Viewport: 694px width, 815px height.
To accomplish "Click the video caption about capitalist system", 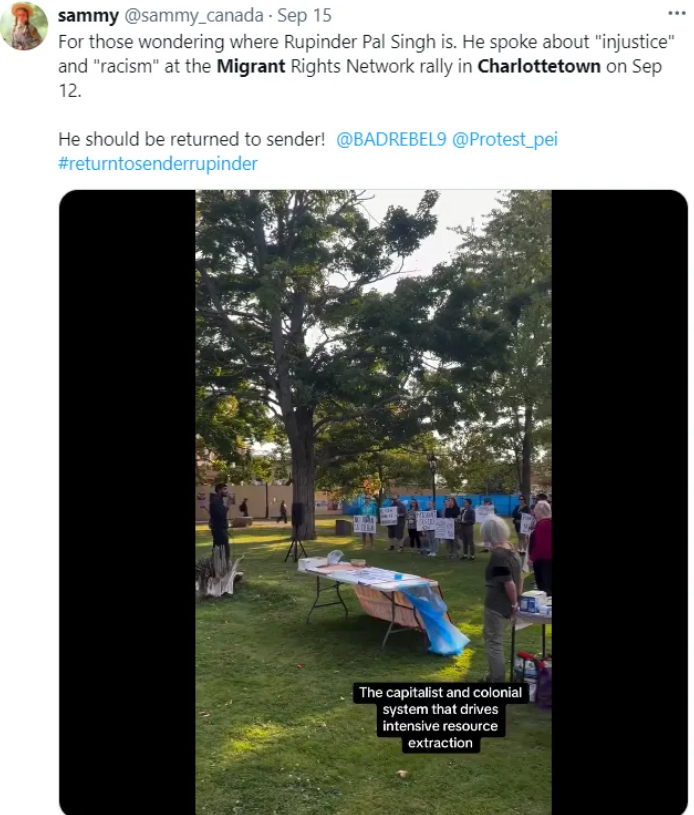I will tap(440, 717).
